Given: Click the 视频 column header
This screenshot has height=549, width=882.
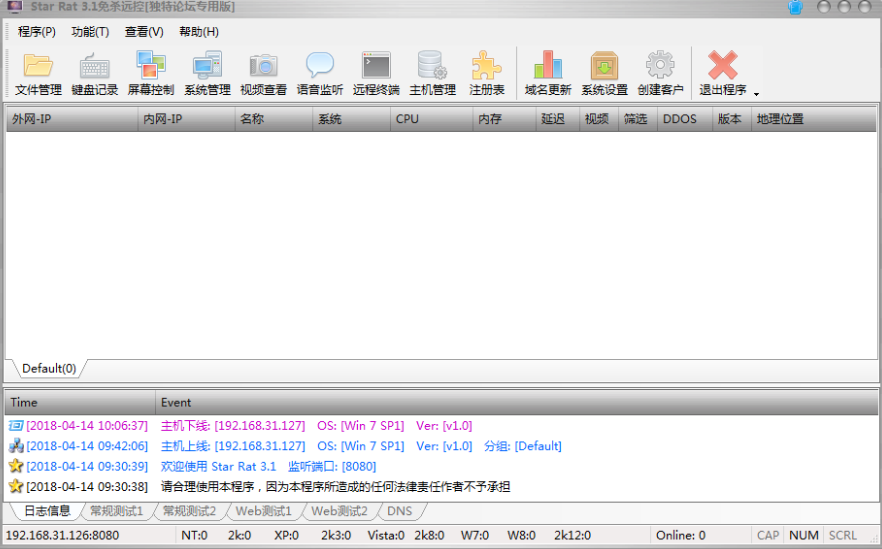Looking at the screenshot, I should pyautogui.click(x=599, y=119).
